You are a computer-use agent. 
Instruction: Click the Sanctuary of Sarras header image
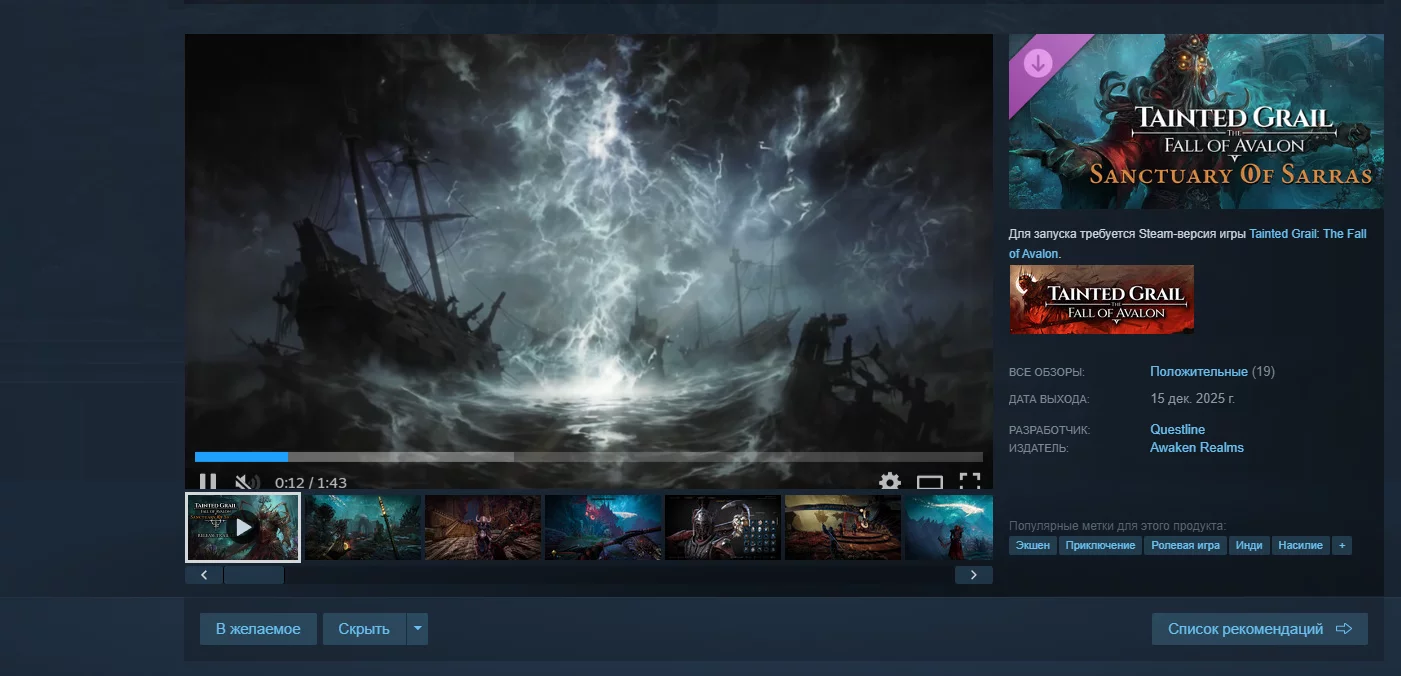pos(1196,121)
